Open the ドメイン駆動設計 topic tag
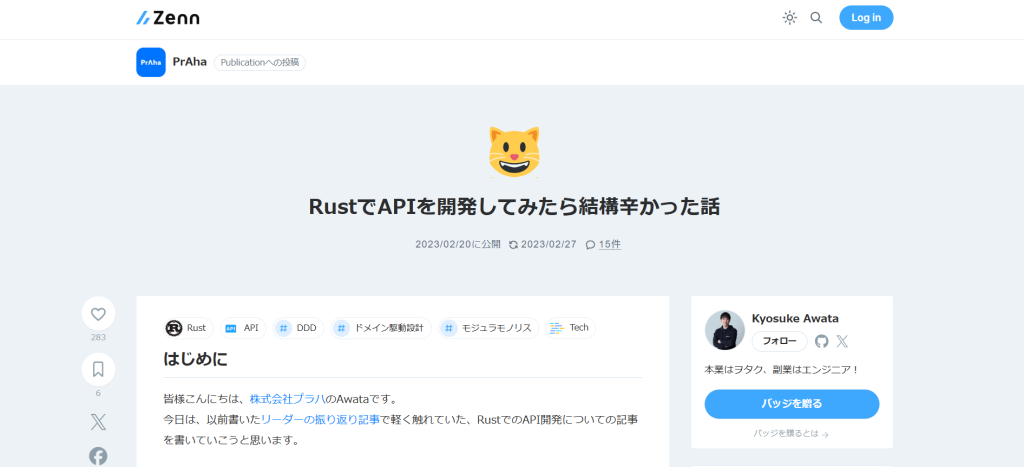Viewport: 1024px width, 467px height. (380, 328)
